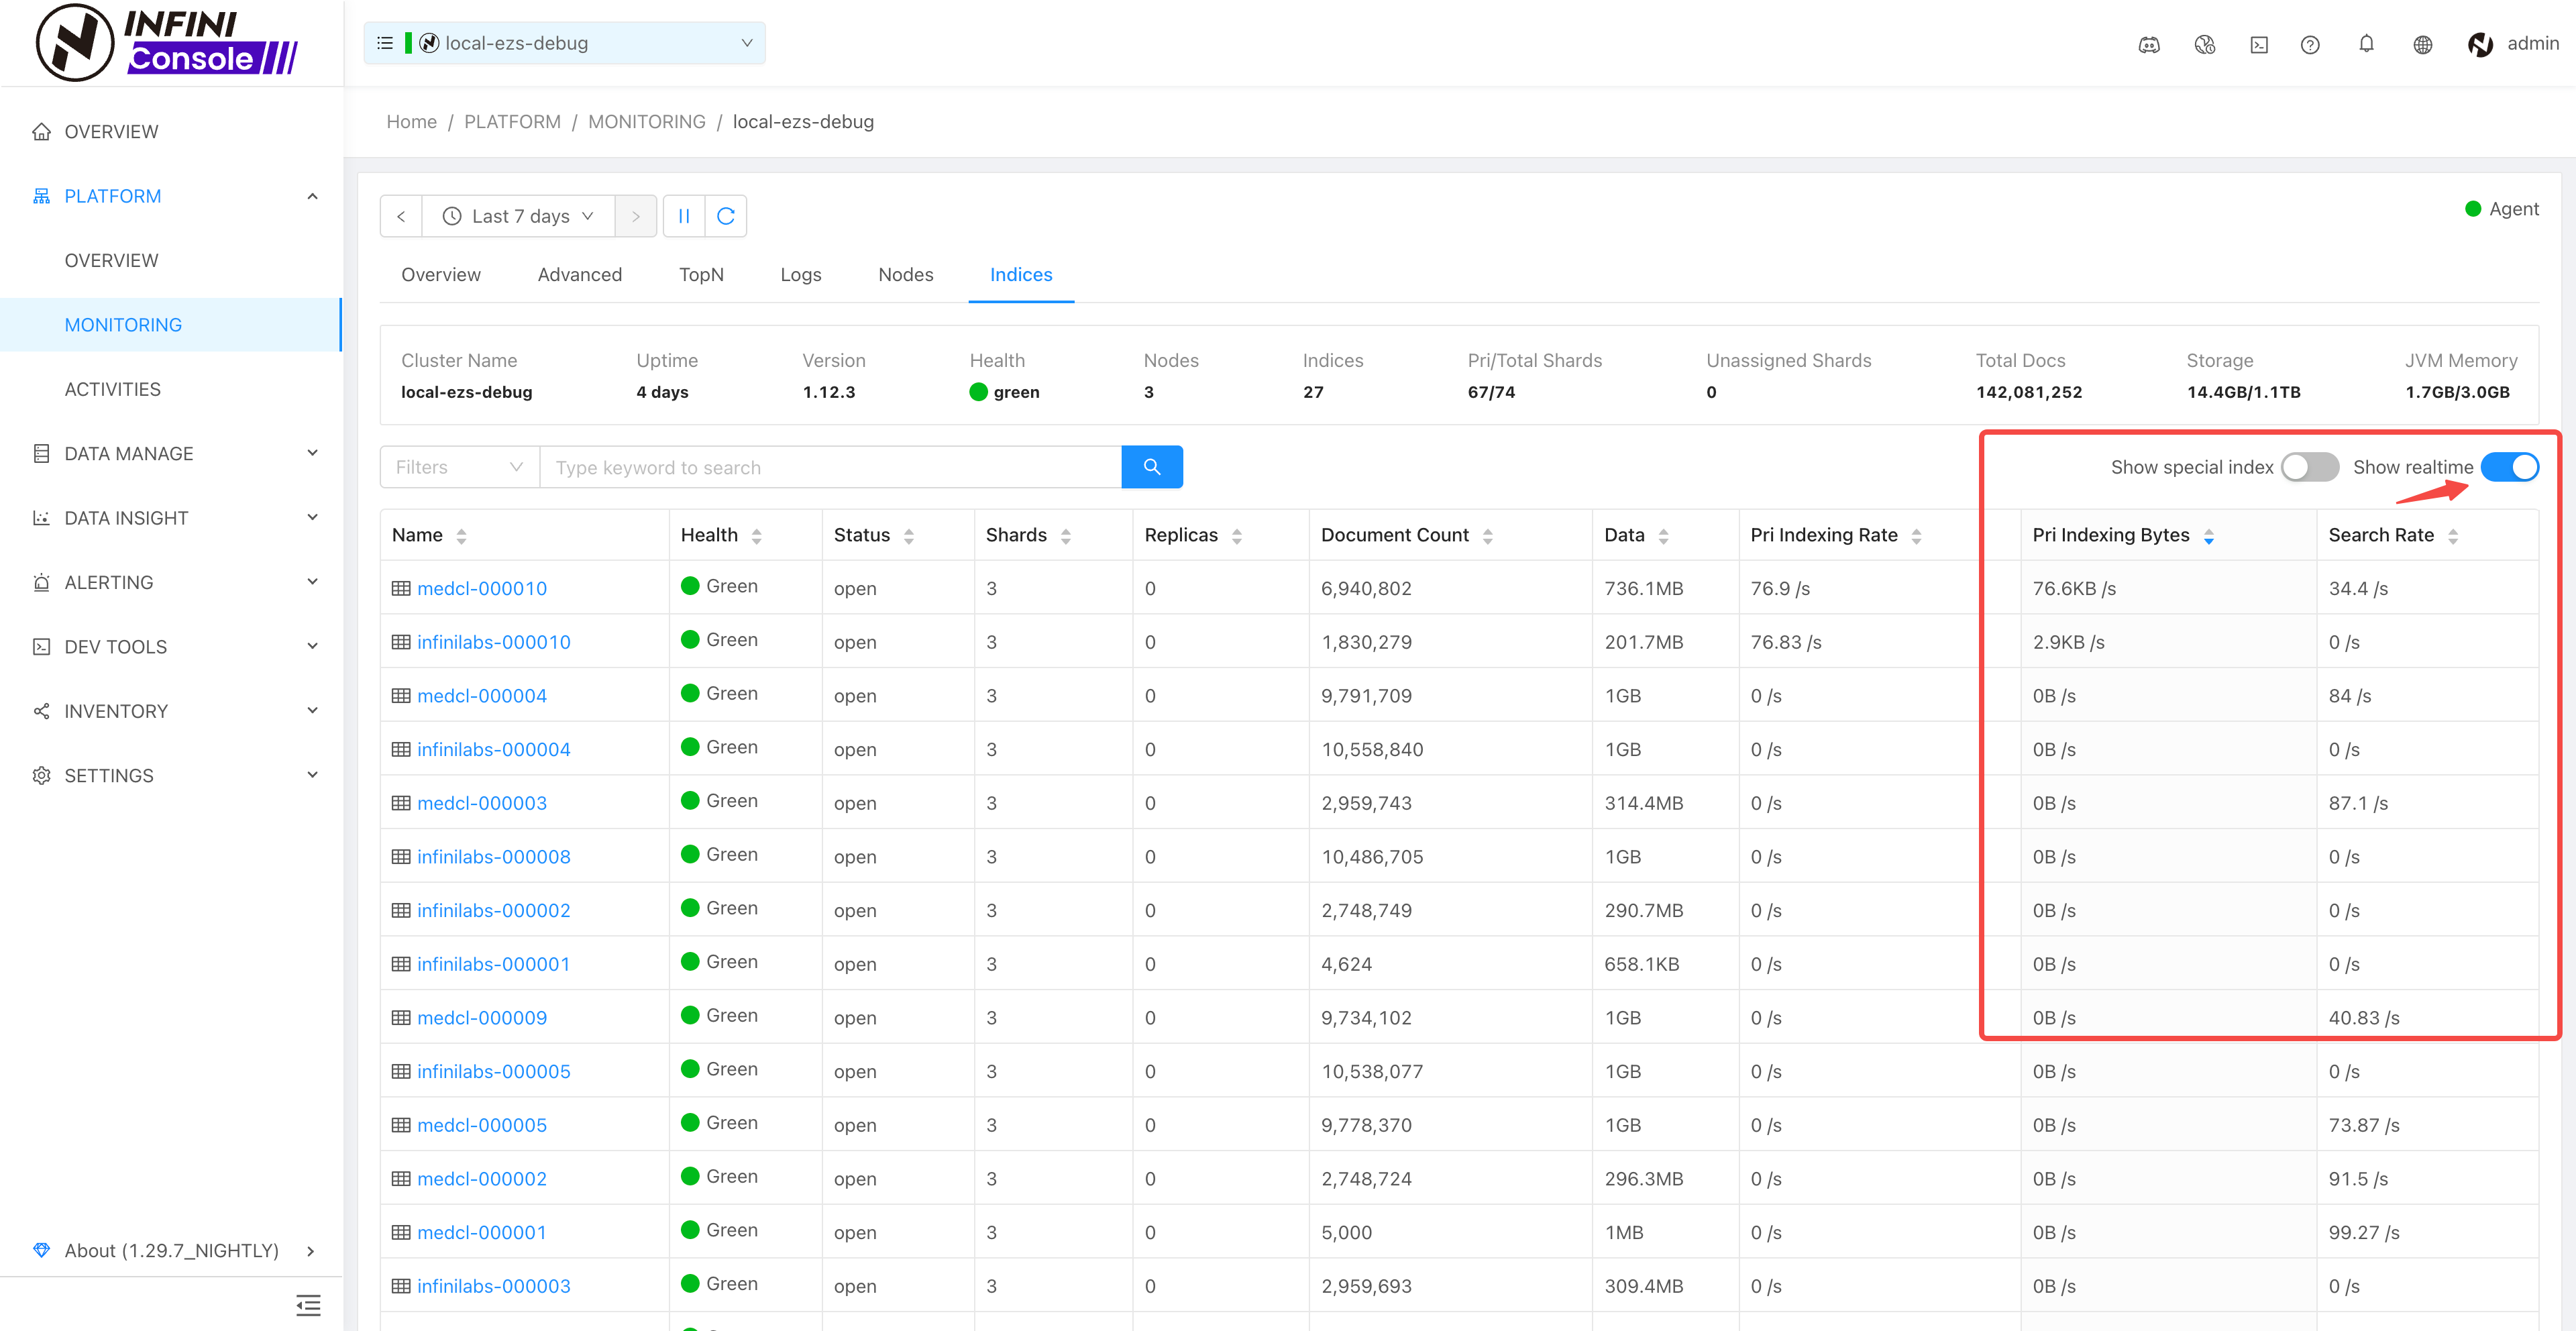Go to Home in breadcrumb
This screenshot has height=1331, width=2576.
coord(412,121)
